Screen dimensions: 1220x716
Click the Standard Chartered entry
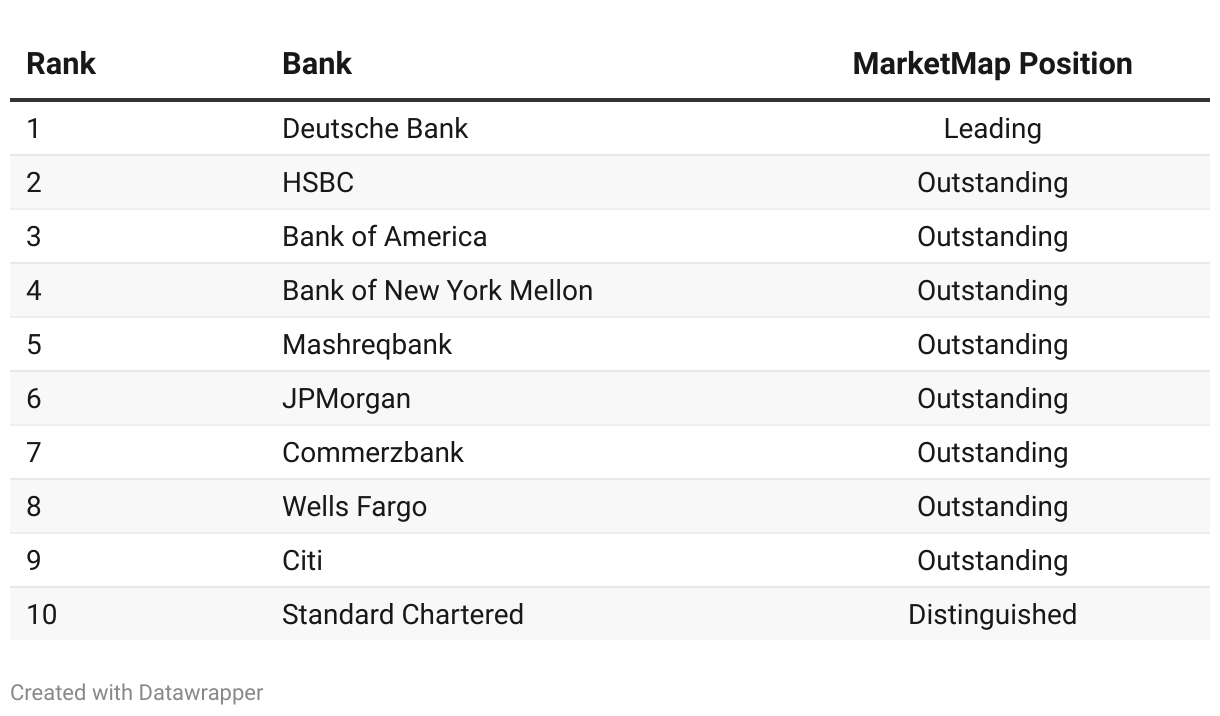[402, 615]
